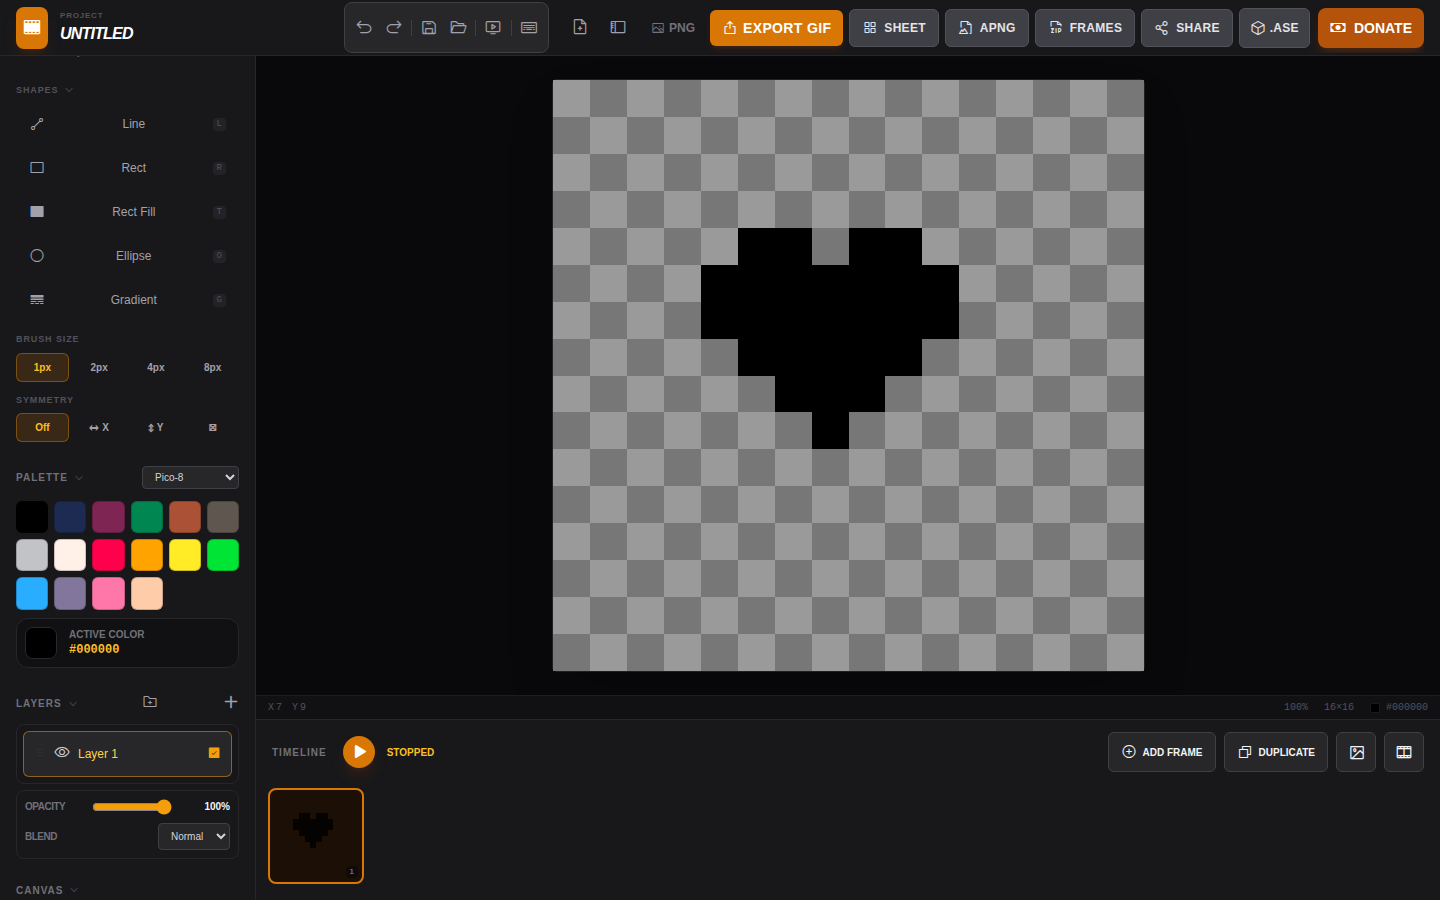Screen dimensions: 1440x900
Task: Toggle the sidebar panel icon
Action: (x=618, y=28)
